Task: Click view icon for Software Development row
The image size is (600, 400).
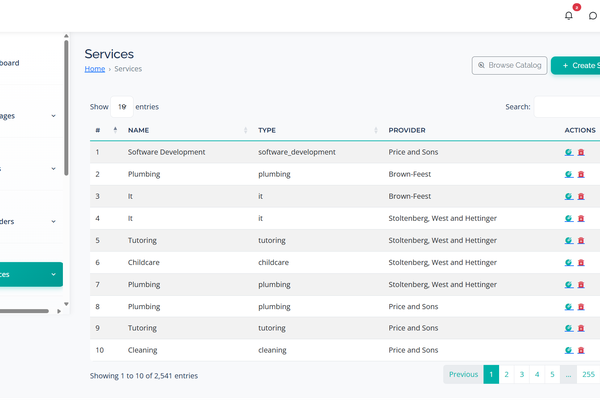Action: click(569, 152)
